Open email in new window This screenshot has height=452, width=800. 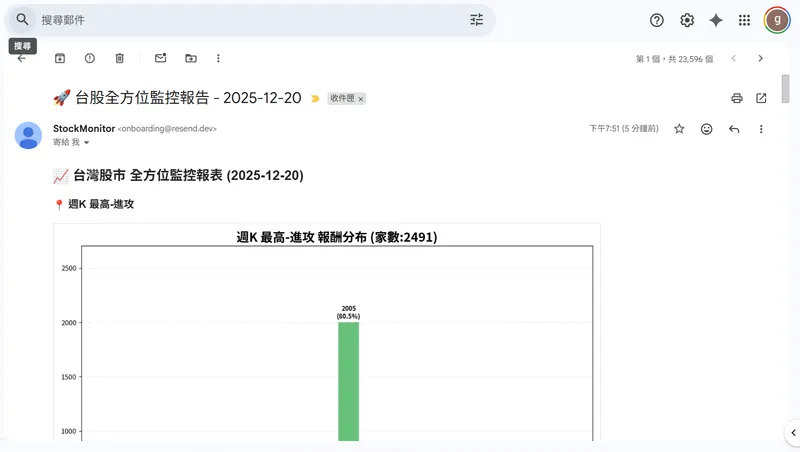761,98
